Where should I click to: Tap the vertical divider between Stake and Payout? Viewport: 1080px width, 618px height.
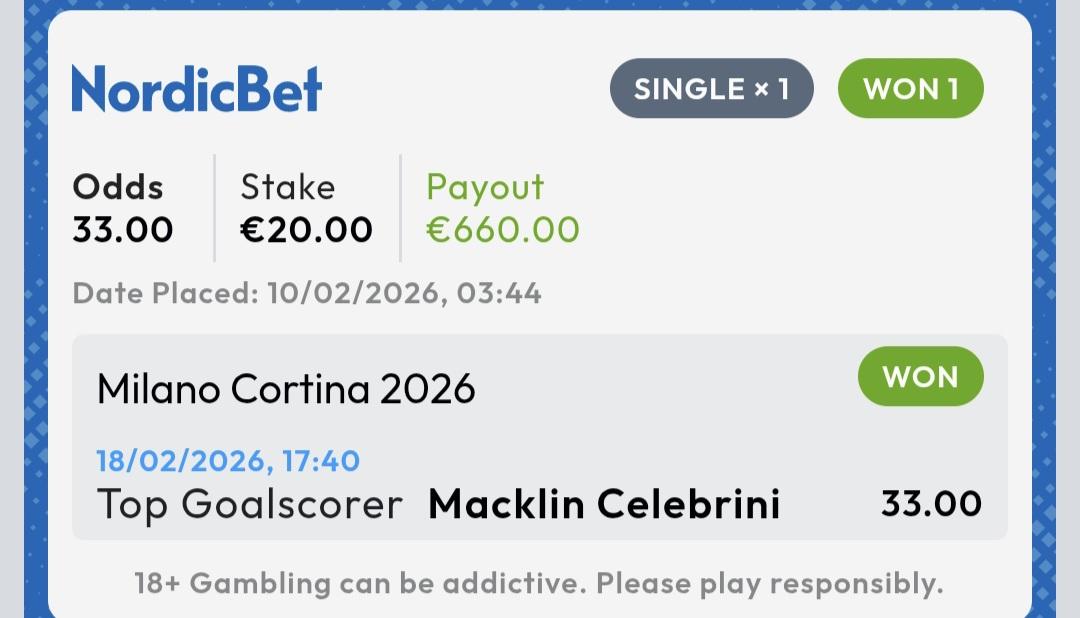401,208
